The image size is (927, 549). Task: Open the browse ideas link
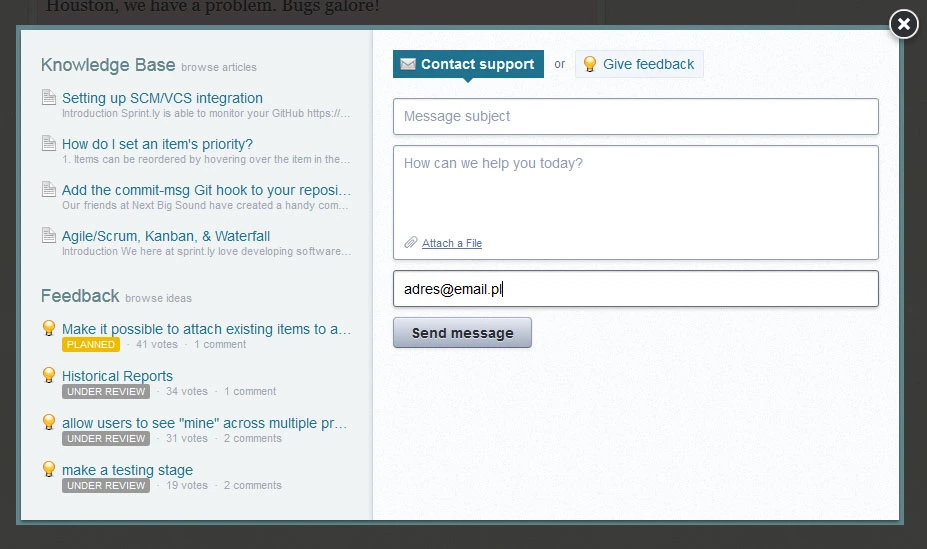[158, 298]
